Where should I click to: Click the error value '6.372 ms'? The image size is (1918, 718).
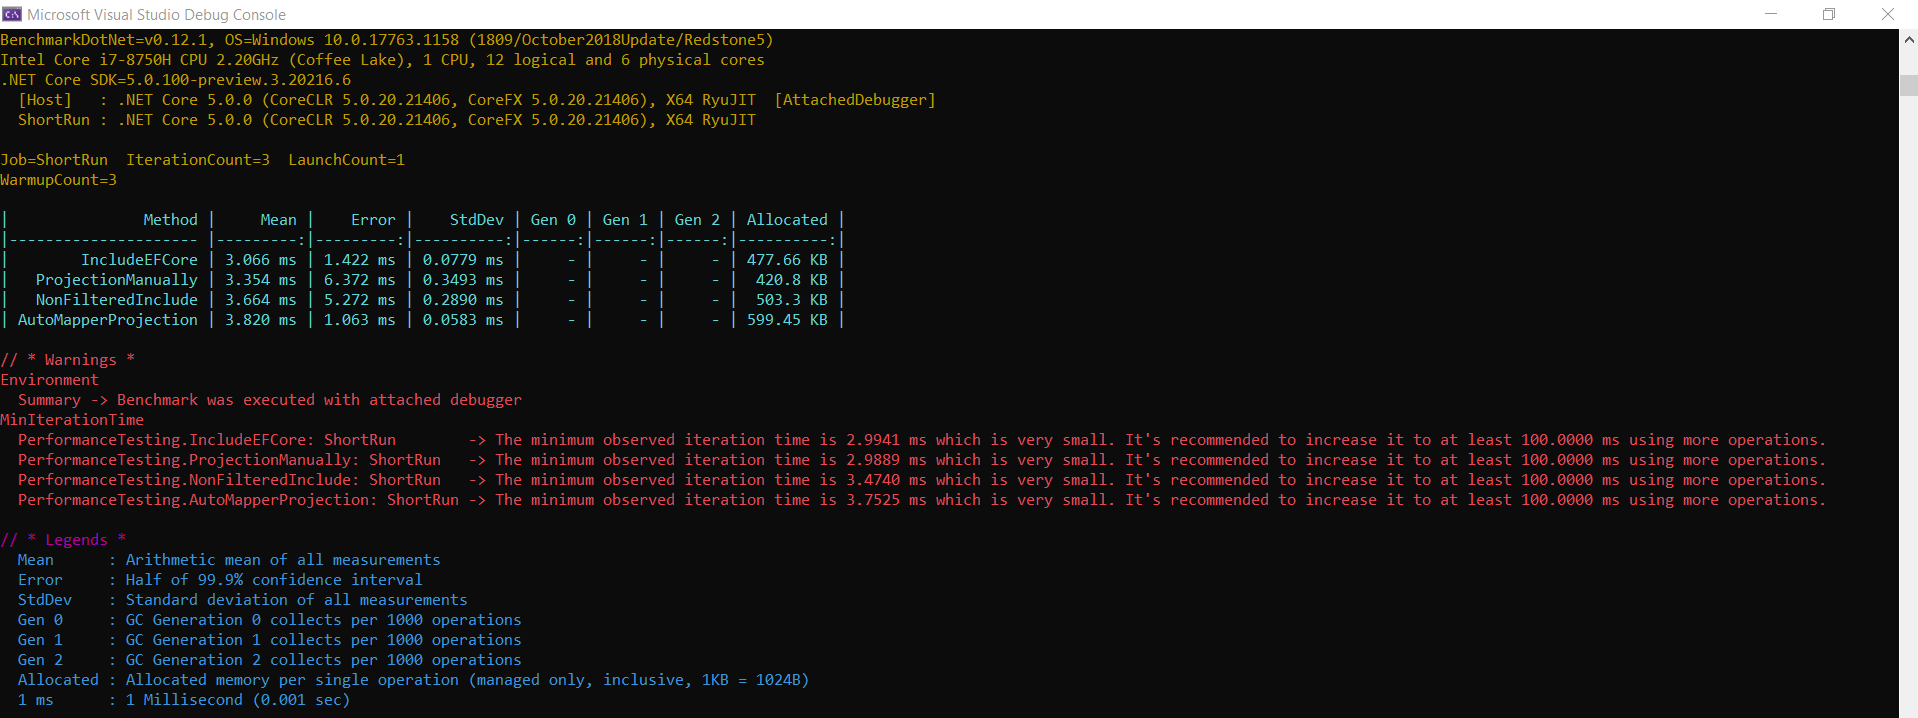[359, 280]
